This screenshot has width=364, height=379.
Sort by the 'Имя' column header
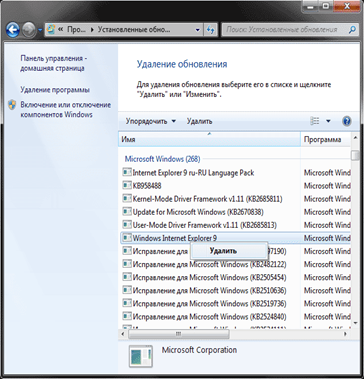tap(209, 140)
